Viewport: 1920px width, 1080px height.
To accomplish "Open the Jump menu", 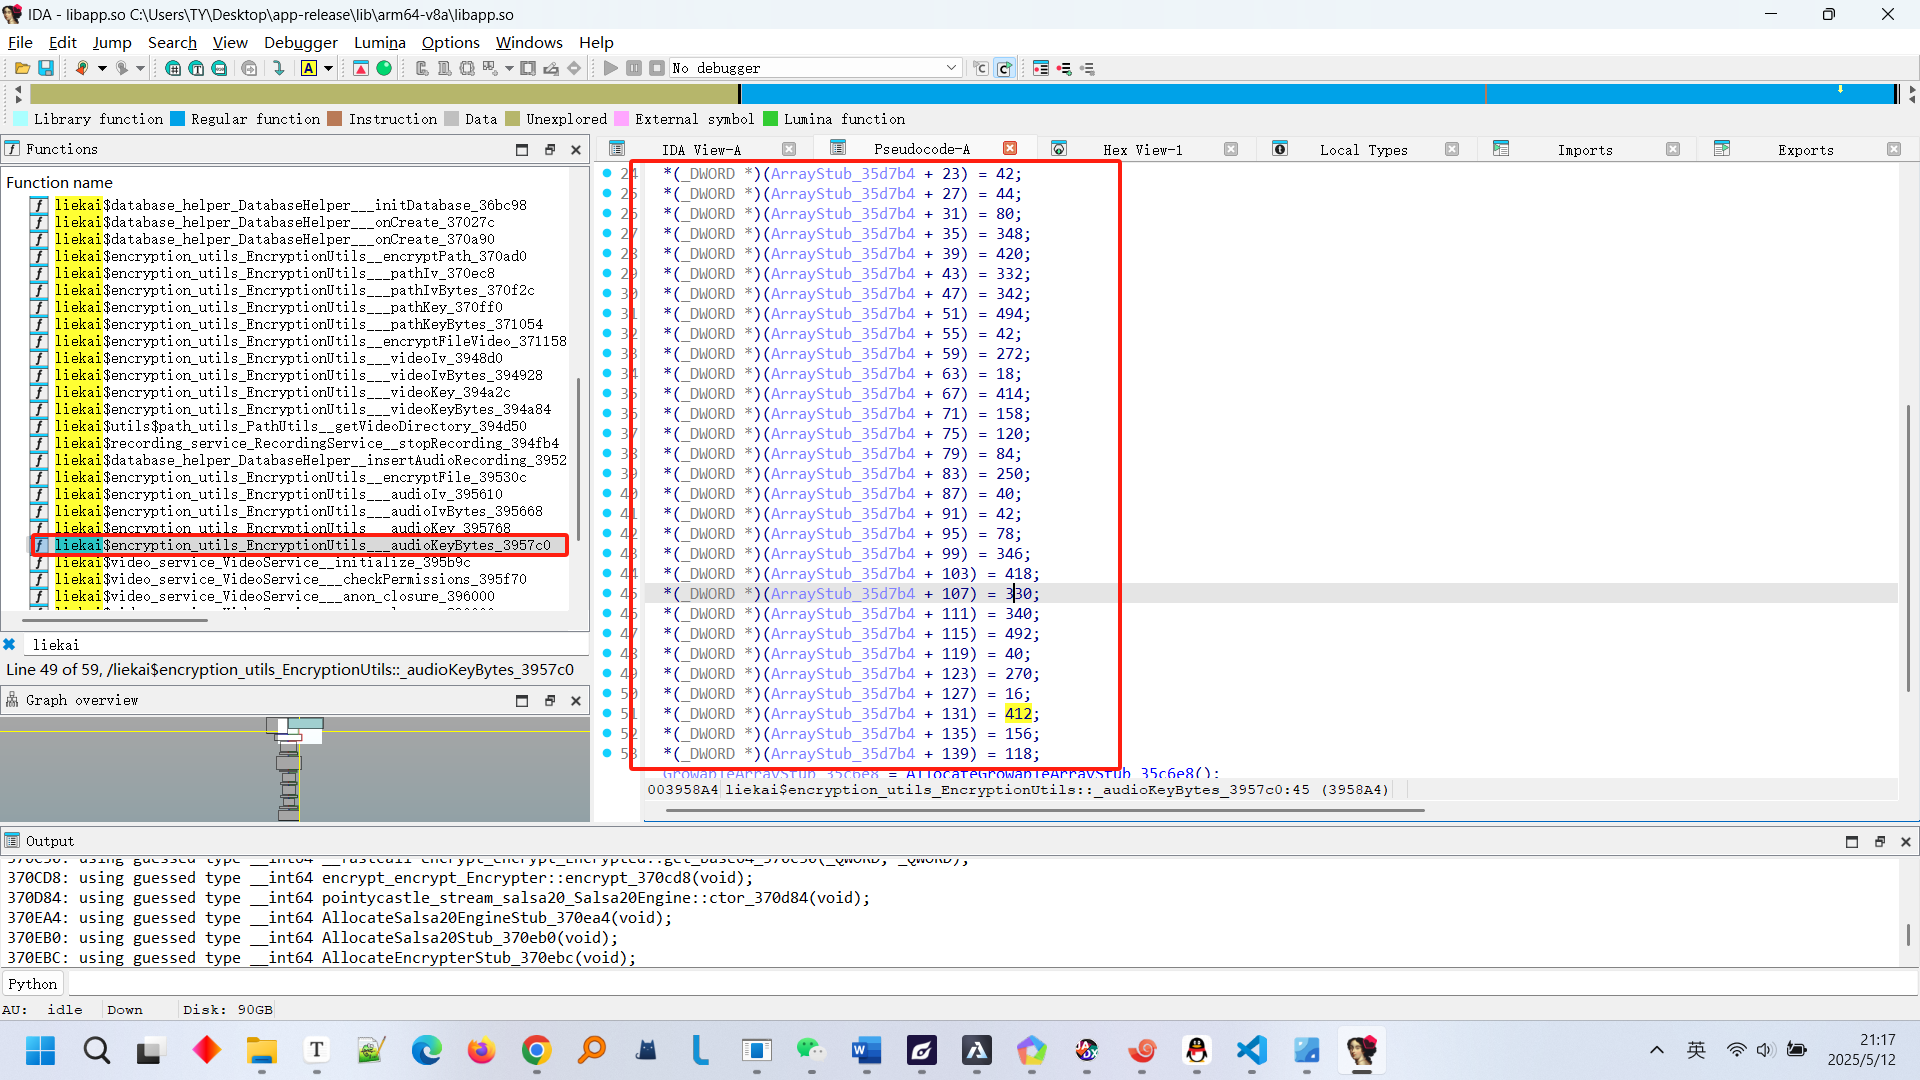I will [112, 42].
